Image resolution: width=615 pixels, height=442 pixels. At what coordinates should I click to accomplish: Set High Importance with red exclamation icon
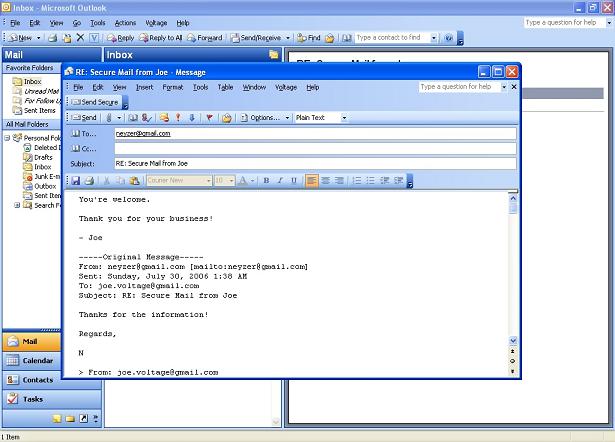point(178,118)
